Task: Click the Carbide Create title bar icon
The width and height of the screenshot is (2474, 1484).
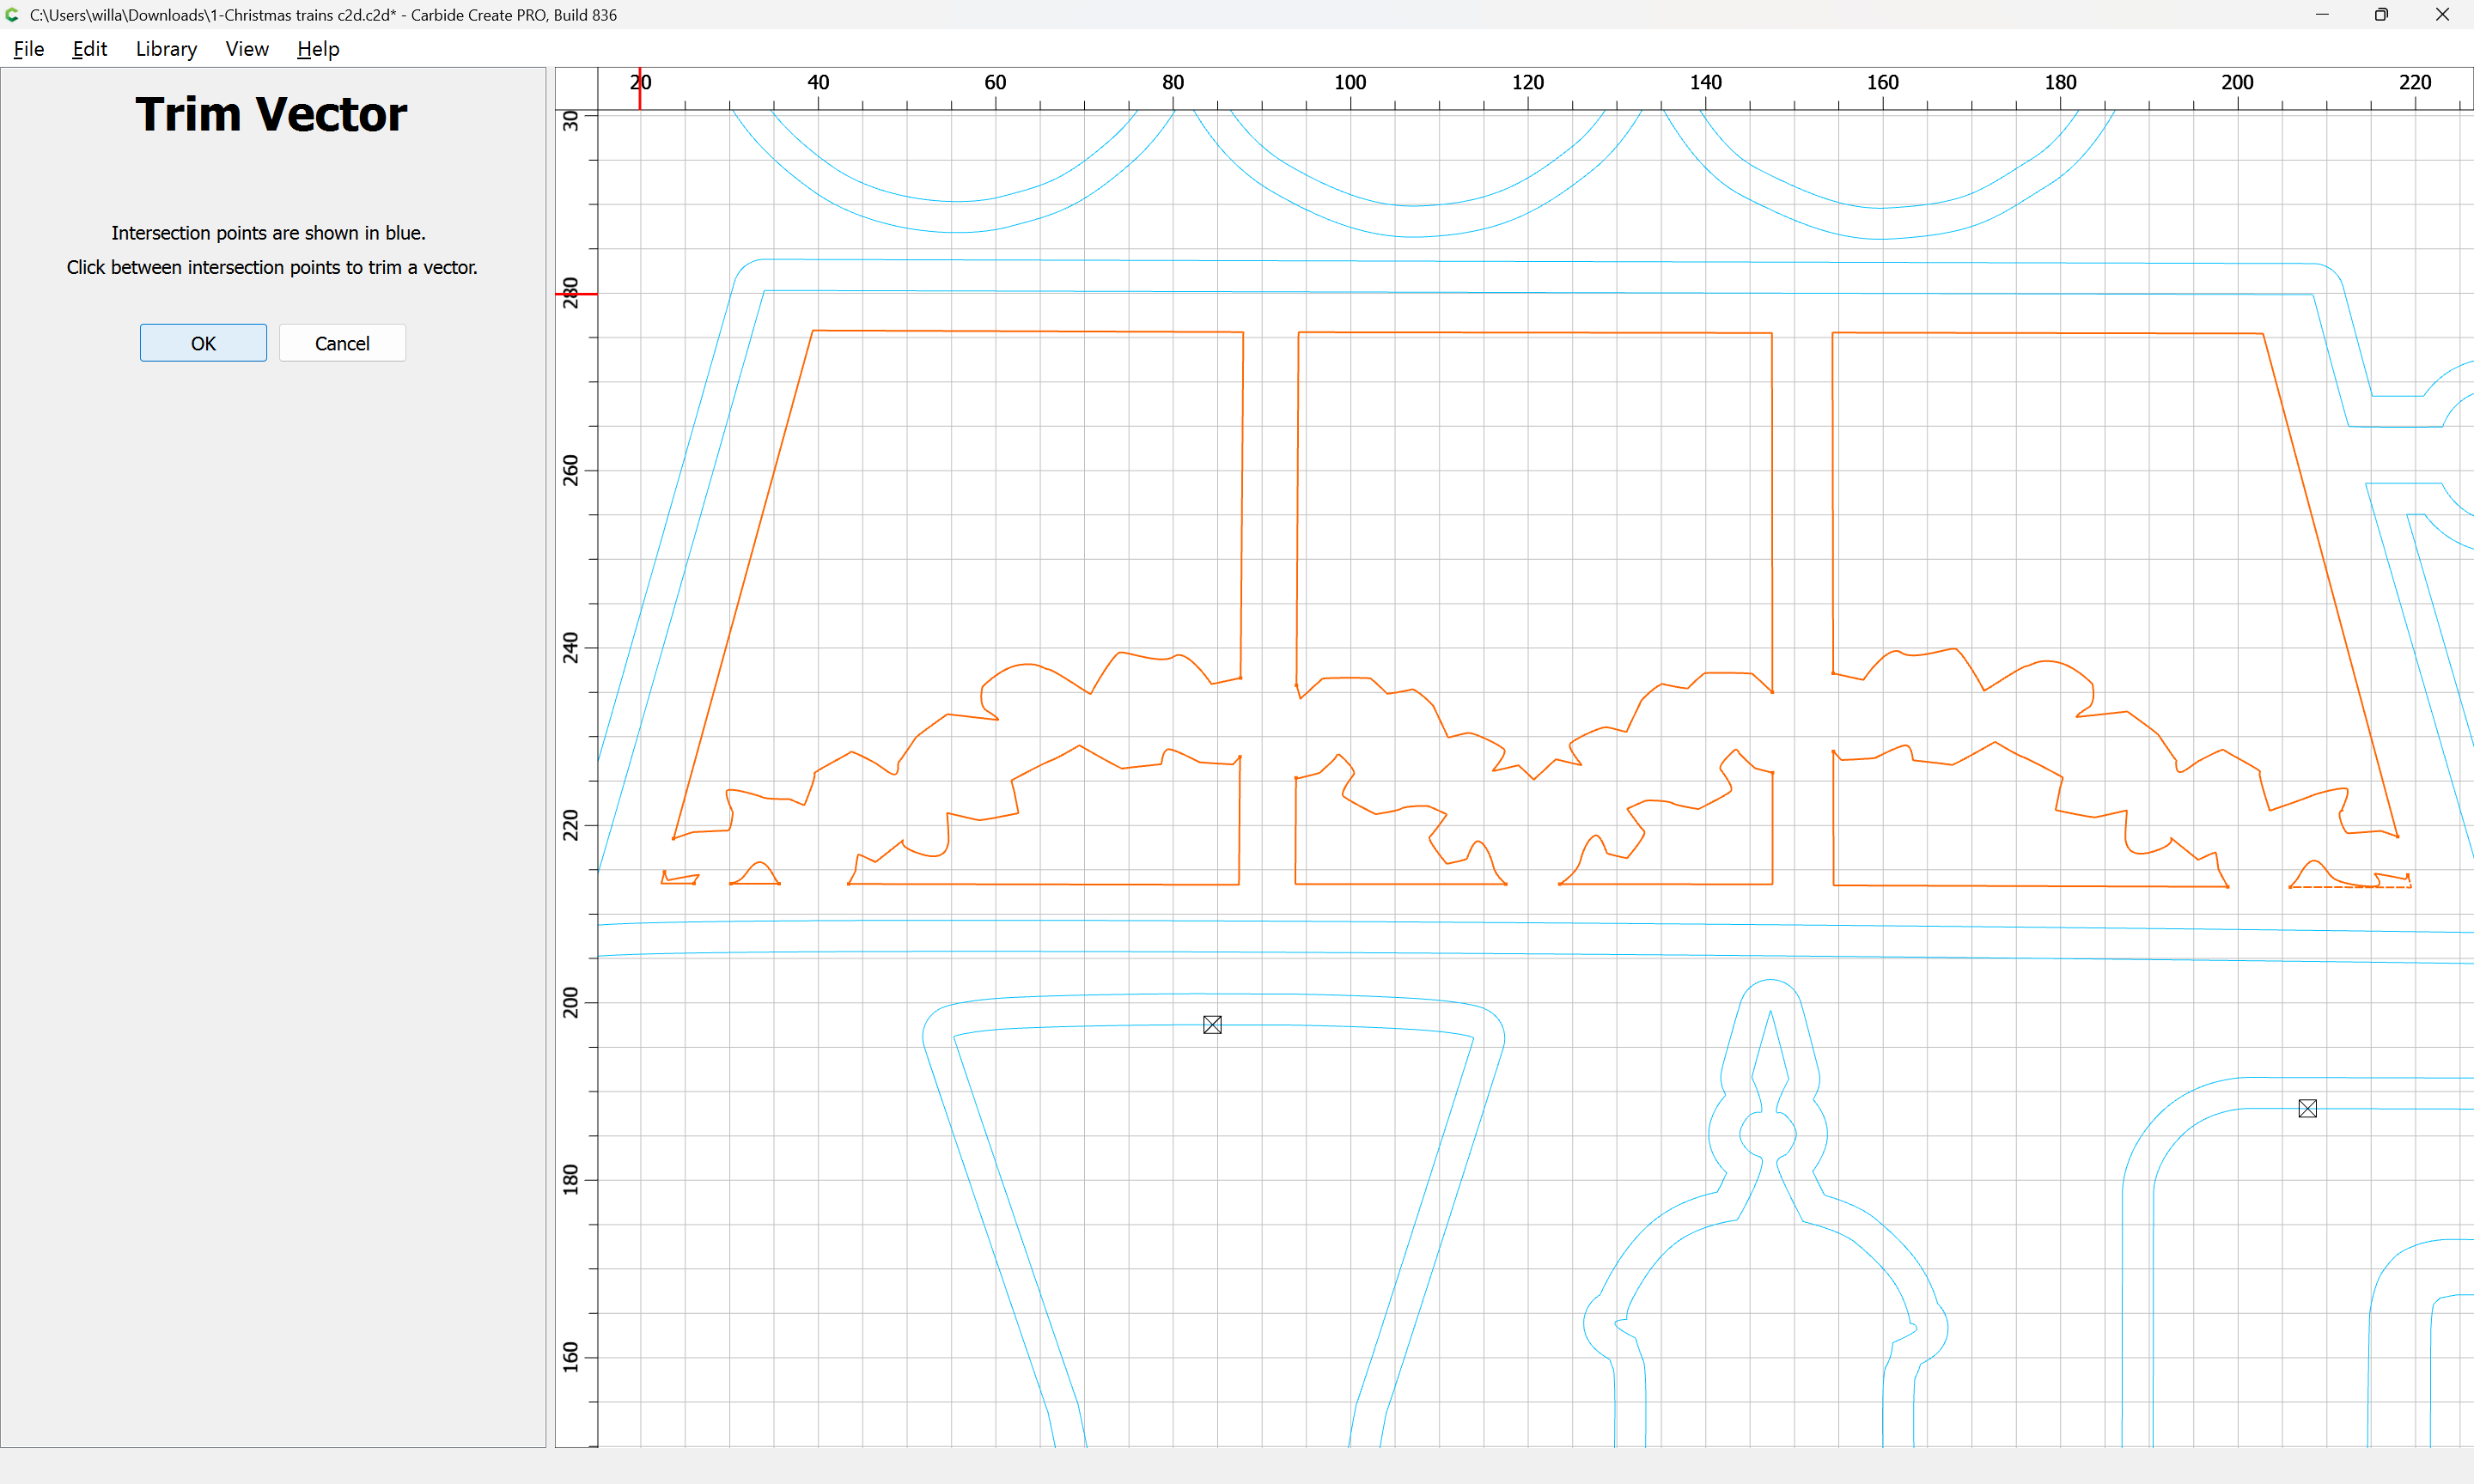Action: coord(12,15)
